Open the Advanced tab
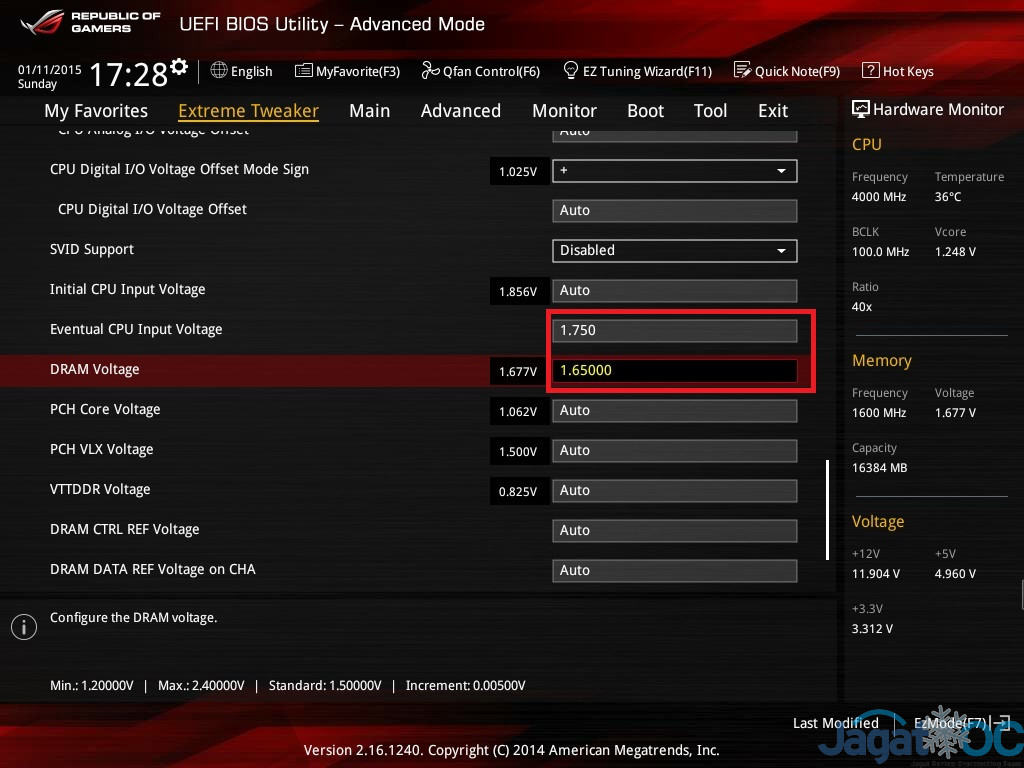1024x768 pixels. 460,111
